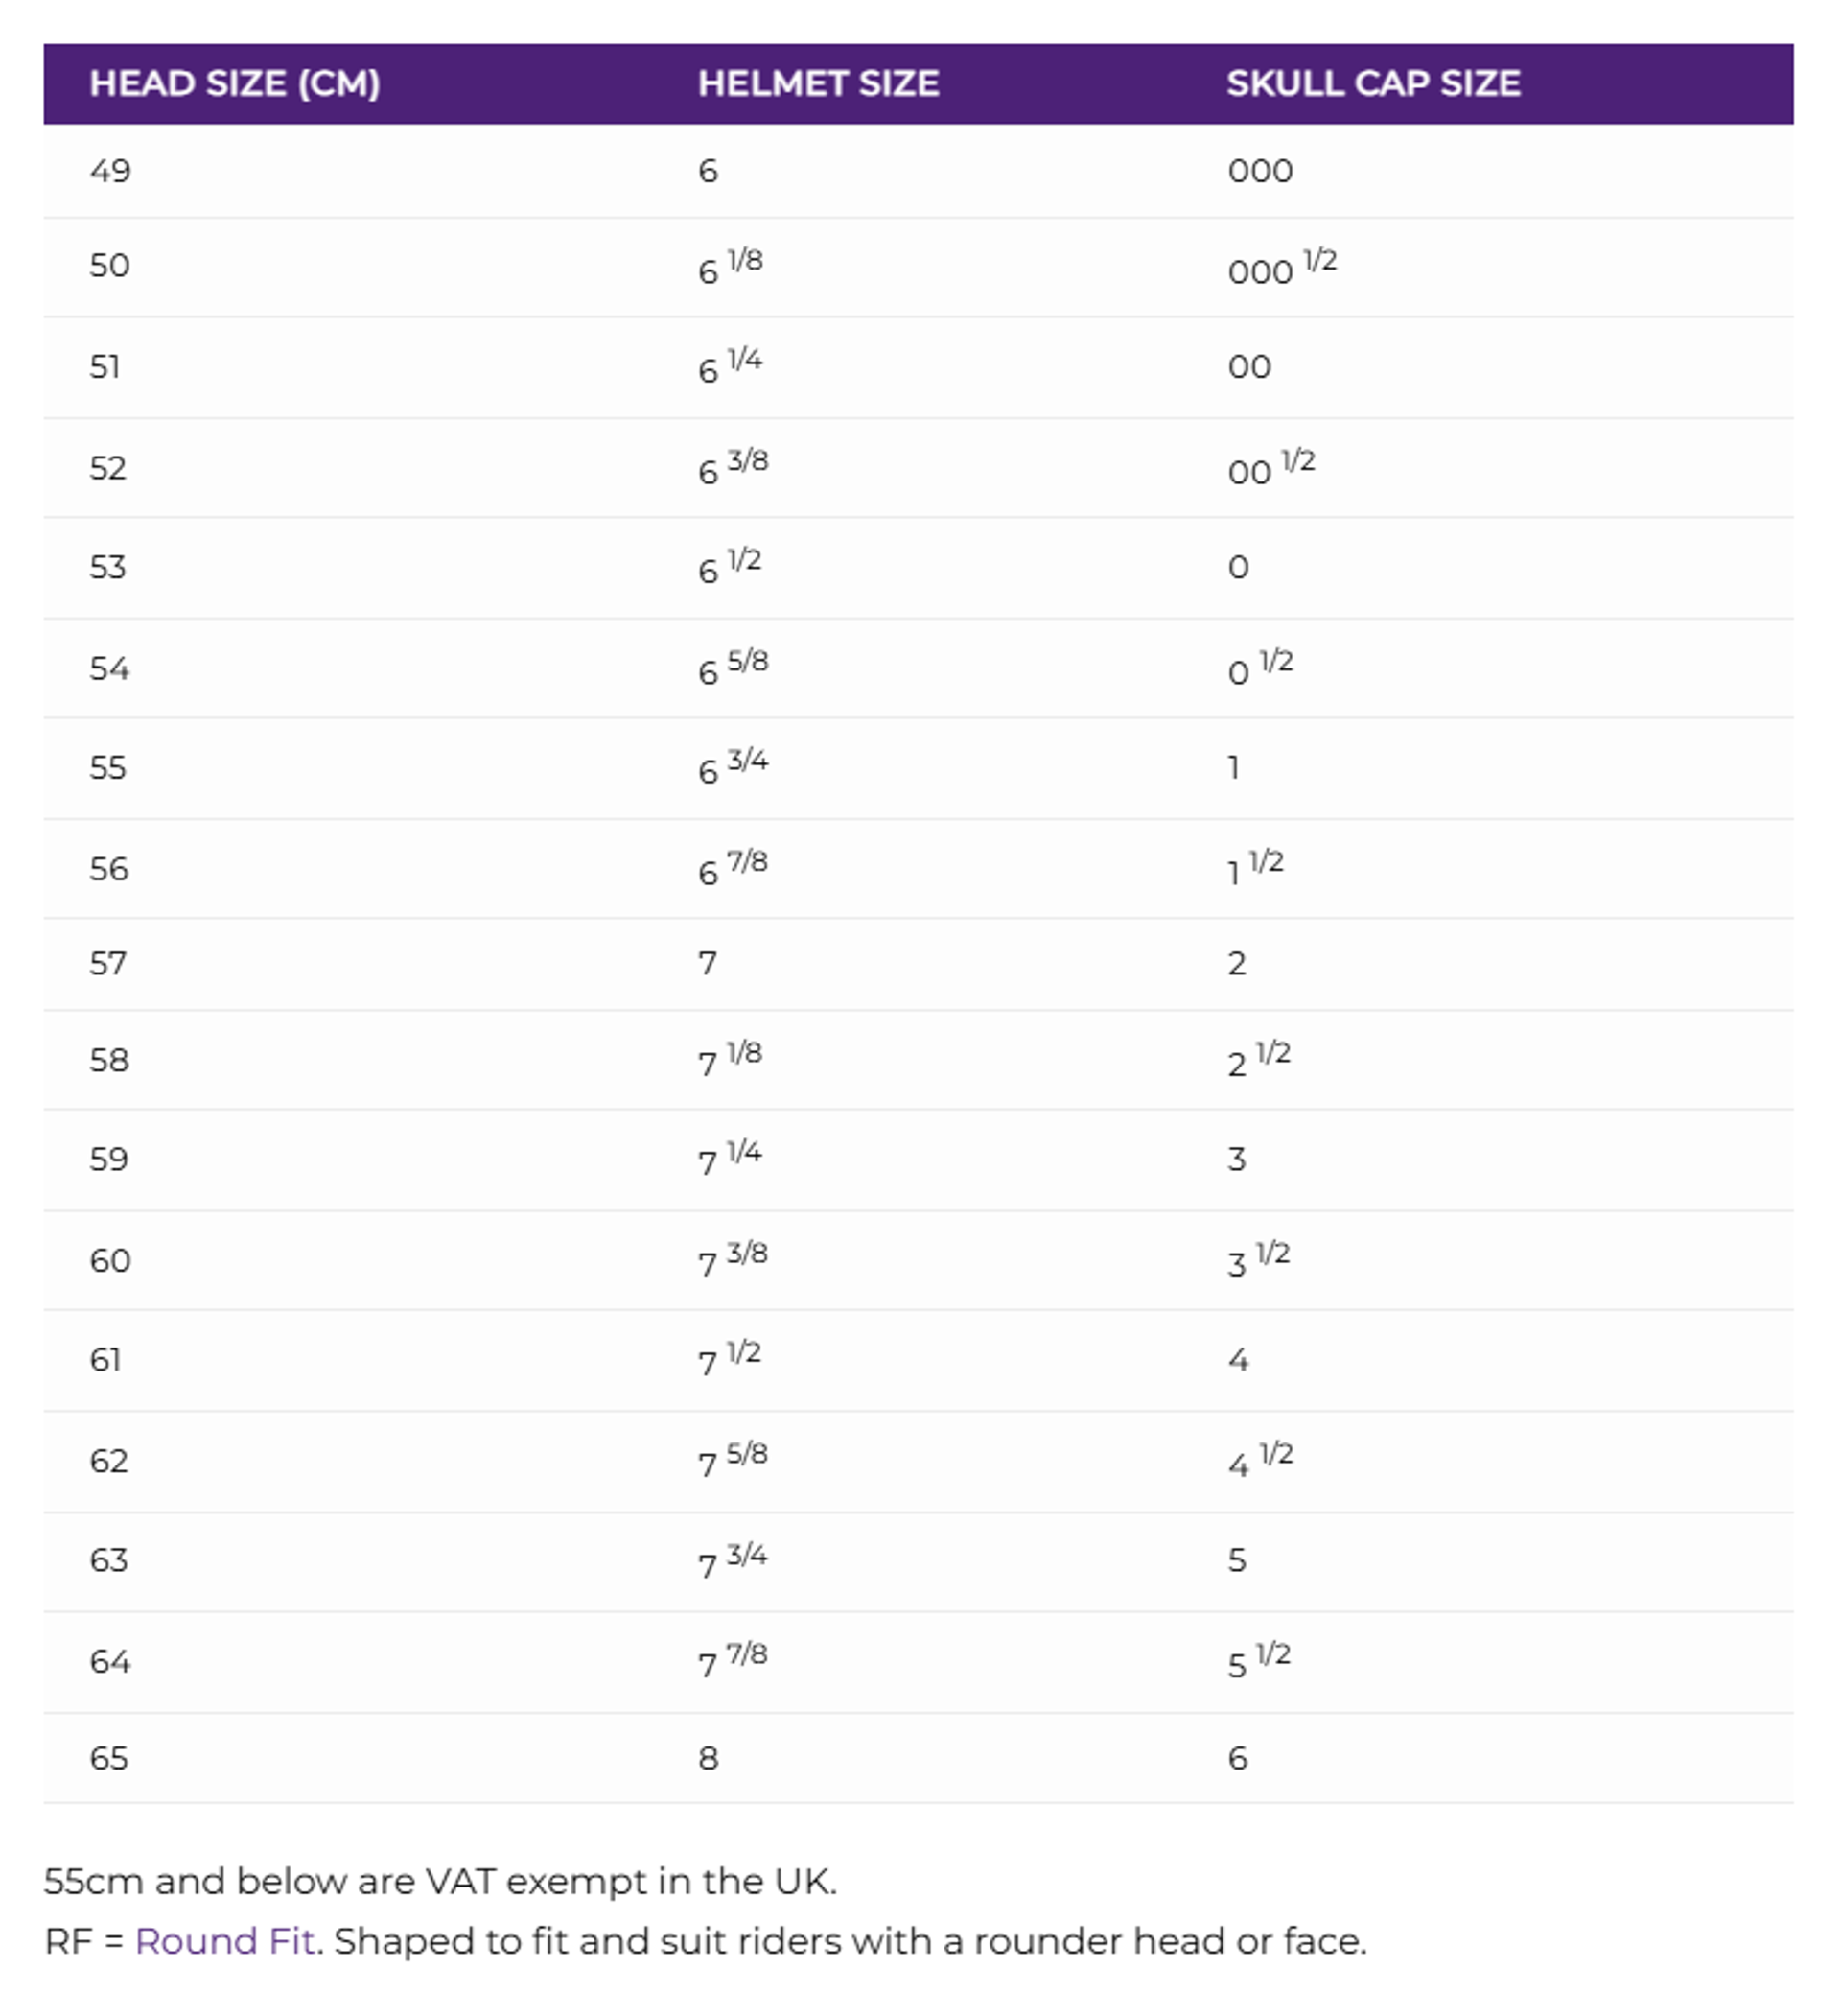Click skull cap size 2 1/2 value

coord(1259,1060)
